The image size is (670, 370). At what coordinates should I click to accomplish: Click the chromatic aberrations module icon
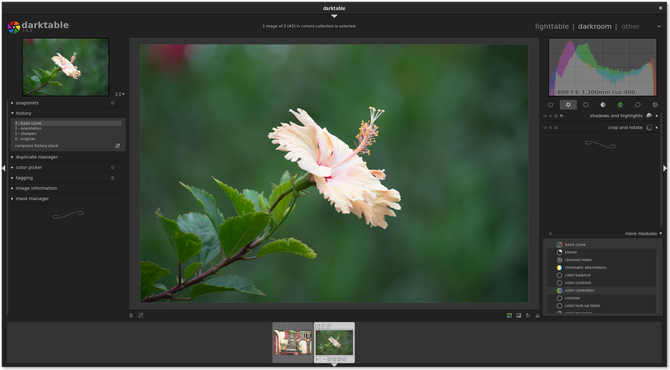click(559, 268)
